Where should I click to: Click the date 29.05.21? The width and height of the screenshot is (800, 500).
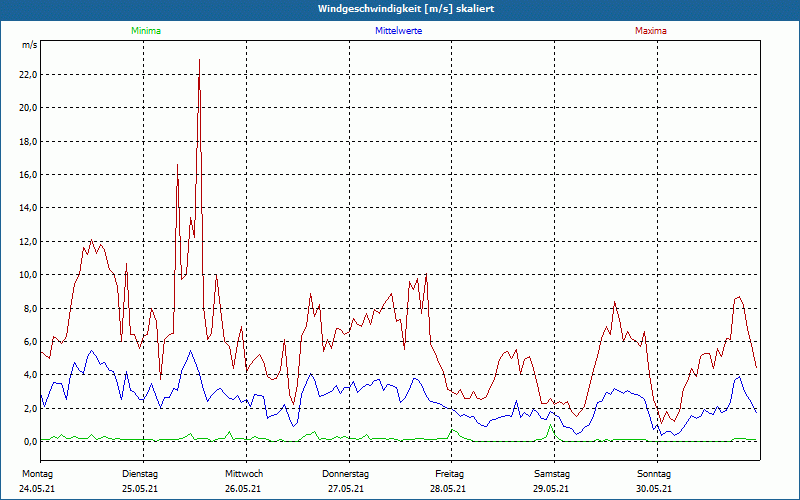click(x=551, y=489)
